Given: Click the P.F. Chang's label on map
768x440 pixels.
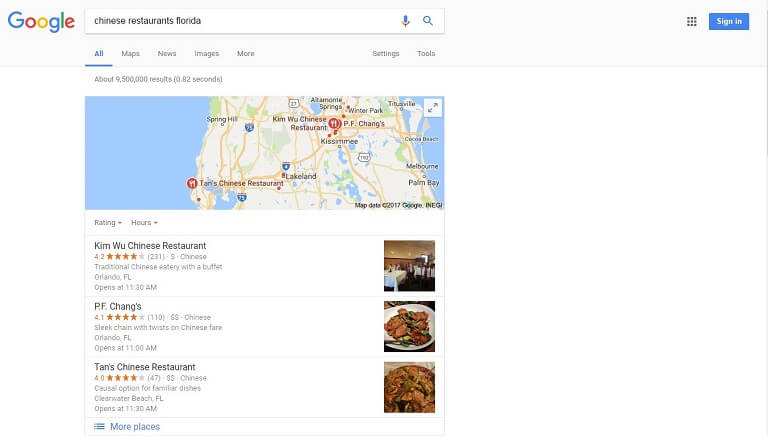Looking at the screenshot, I should point(364,123).
